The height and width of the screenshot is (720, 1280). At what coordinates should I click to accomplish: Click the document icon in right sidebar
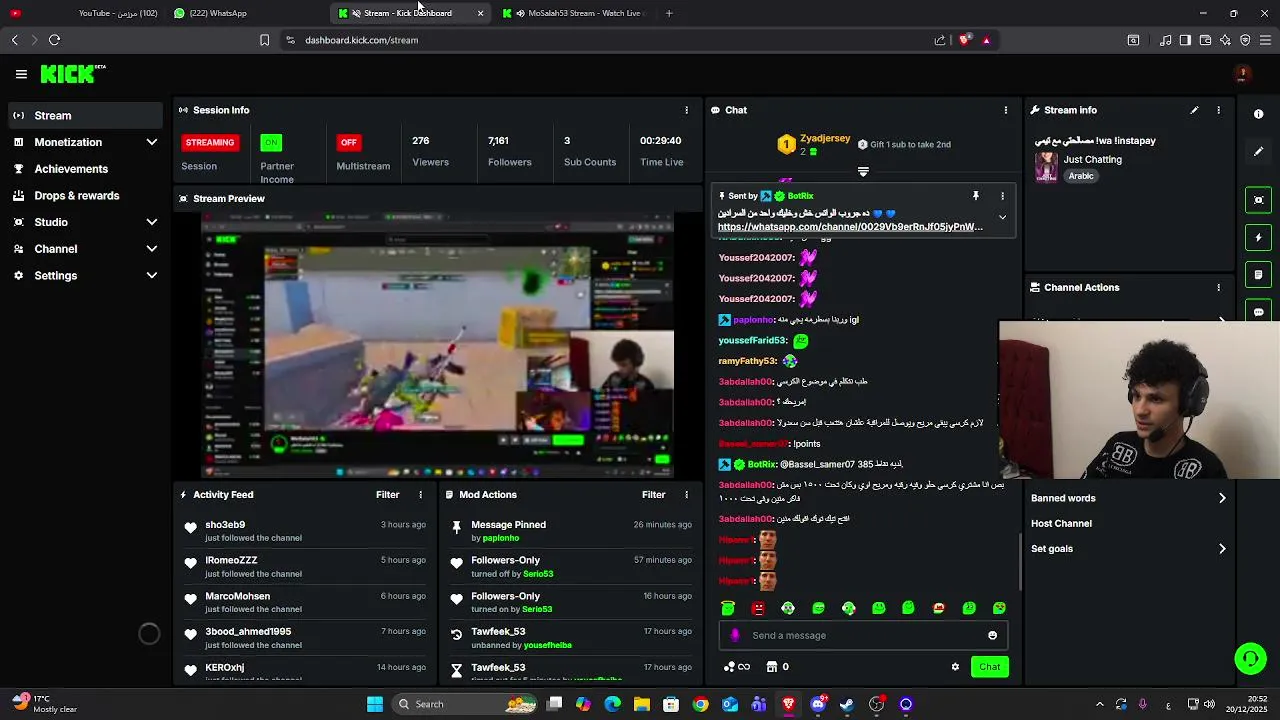click(x=1259, y=275)
